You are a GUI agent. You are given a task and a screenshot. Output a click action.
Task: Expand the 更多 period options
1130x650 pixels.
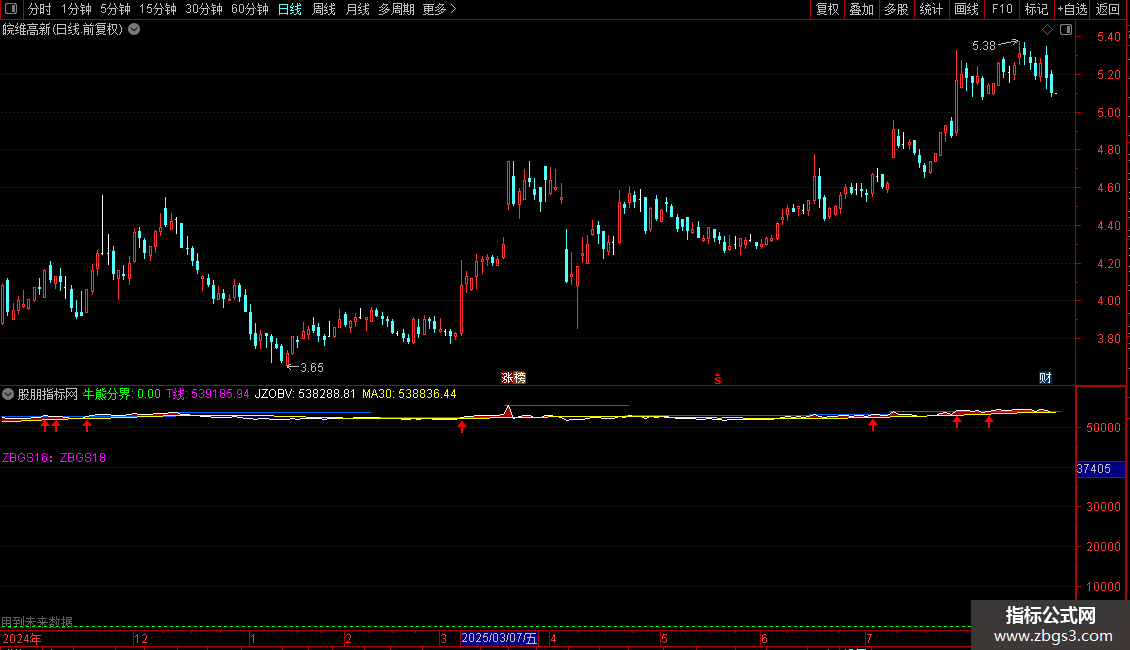pyautogui.click(x=439, y=9)
